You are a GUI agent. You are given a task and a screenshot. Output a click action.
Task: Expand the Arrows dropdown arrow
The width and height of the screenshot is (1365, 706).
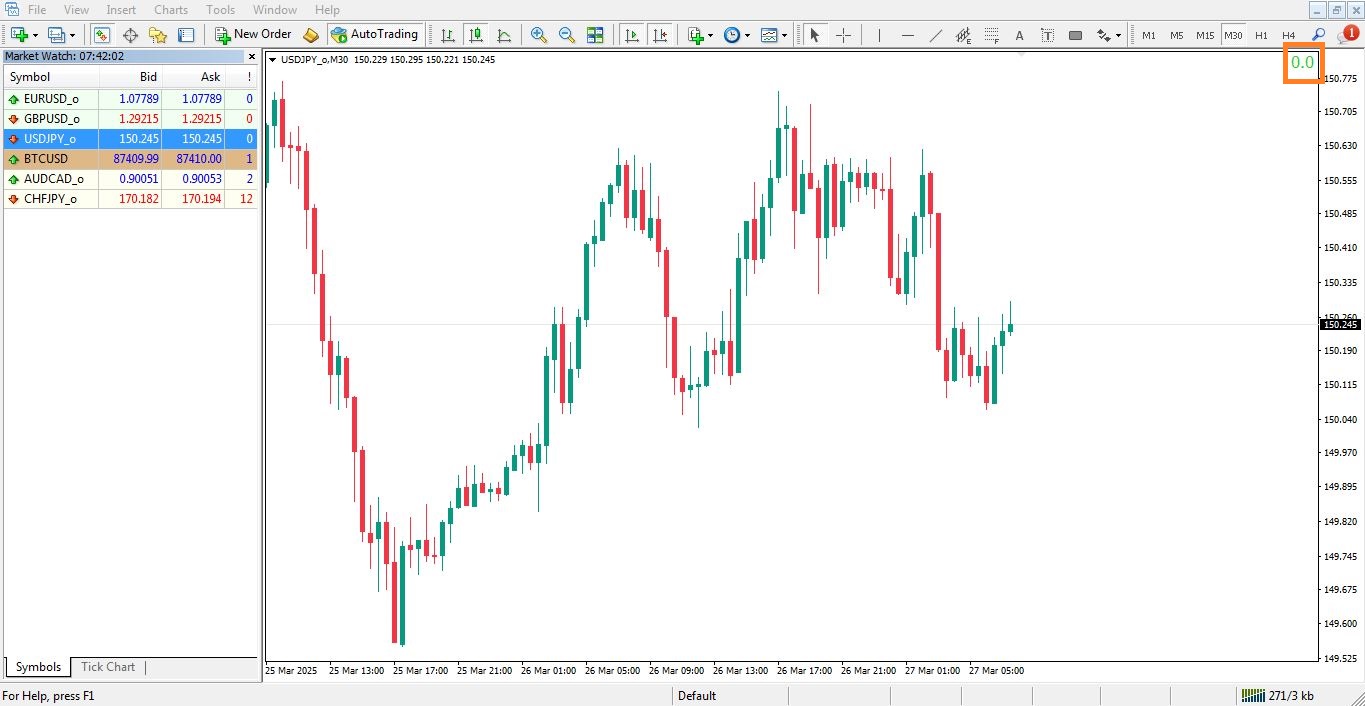coord(1119,35)
